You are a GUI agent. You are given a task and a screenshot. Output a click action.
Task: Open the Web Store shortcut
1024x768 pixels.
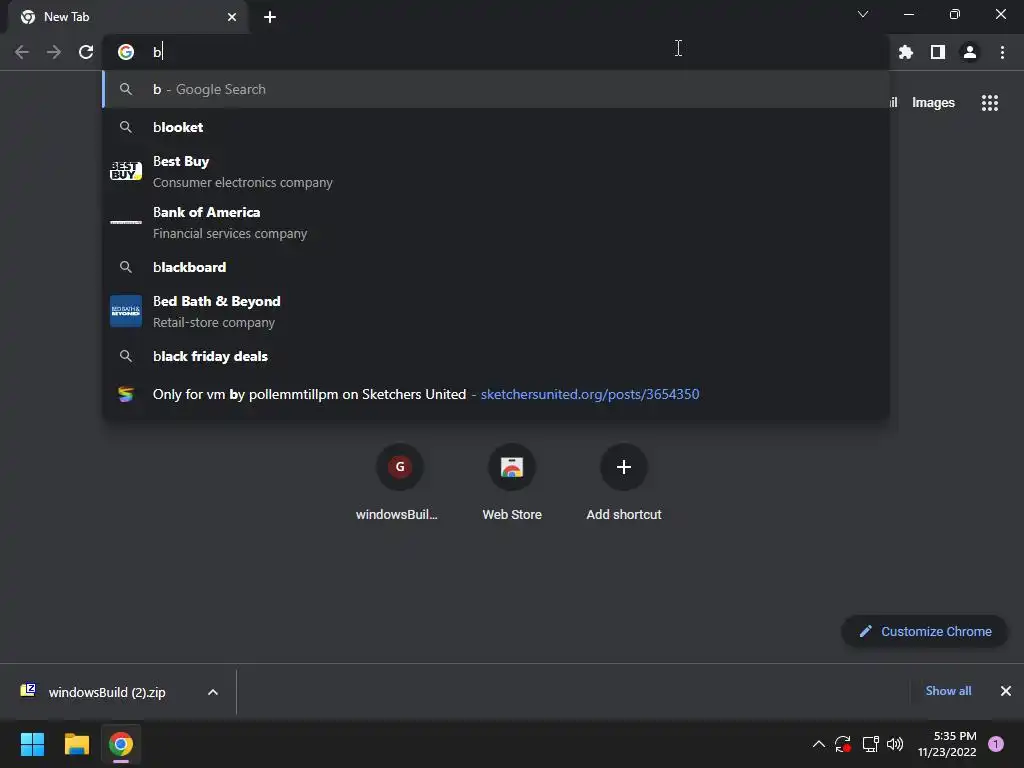click(512, 484)
